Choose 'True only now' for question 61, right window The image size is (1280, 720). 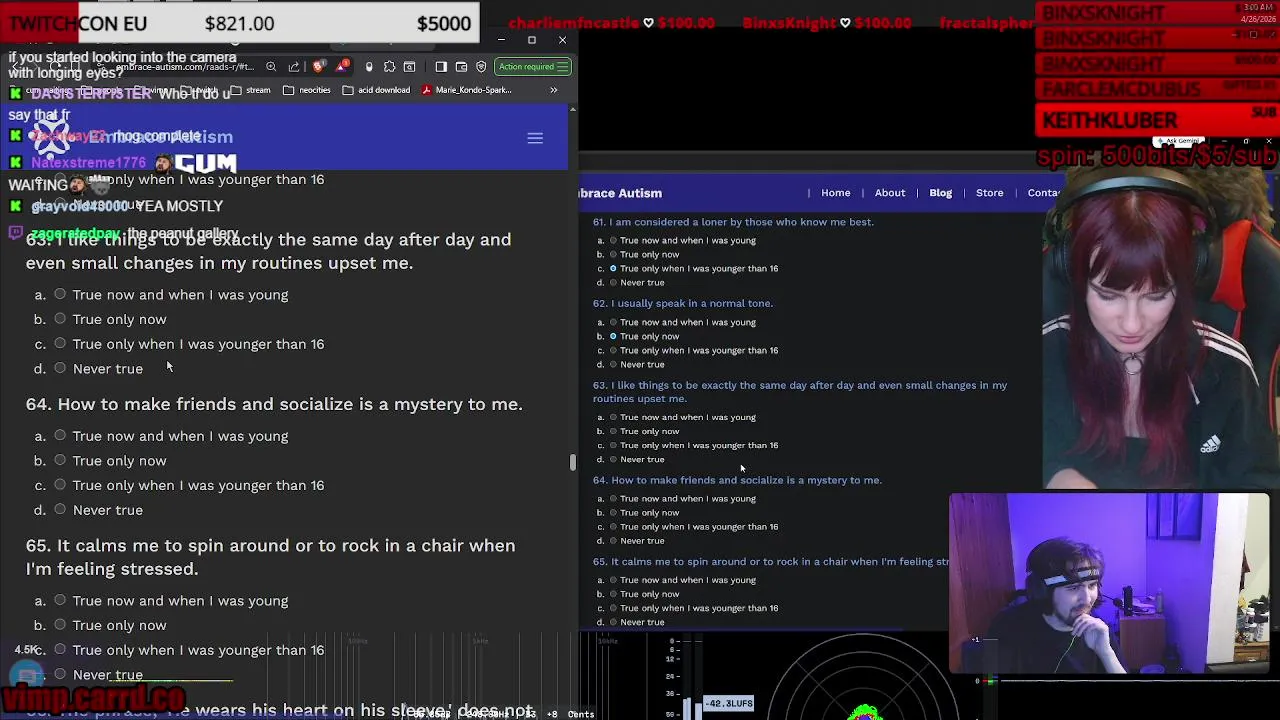[613, 254]
